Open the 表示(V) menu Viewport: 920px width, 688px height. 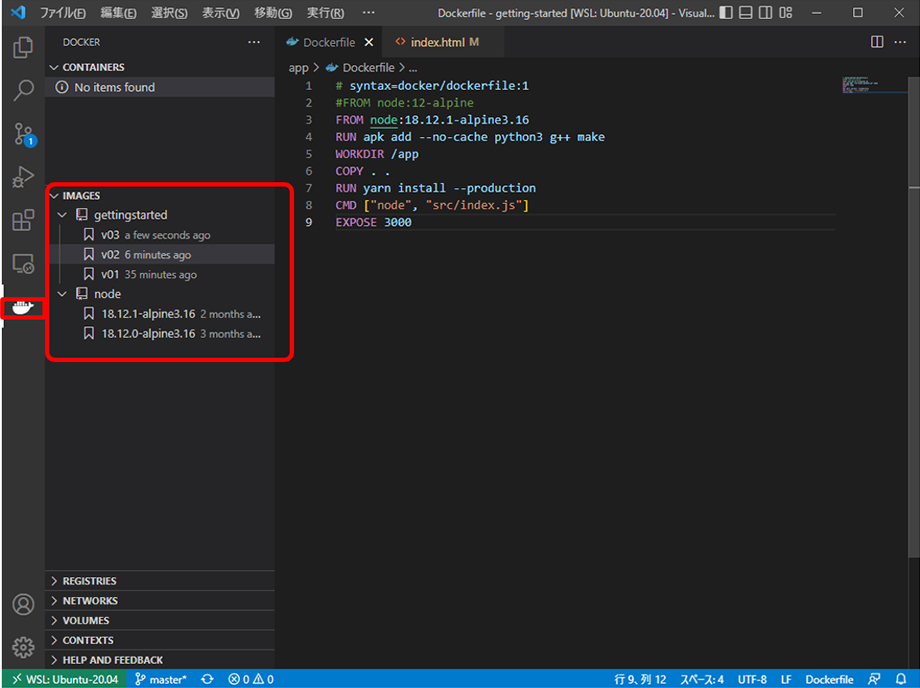click(221, 12)
